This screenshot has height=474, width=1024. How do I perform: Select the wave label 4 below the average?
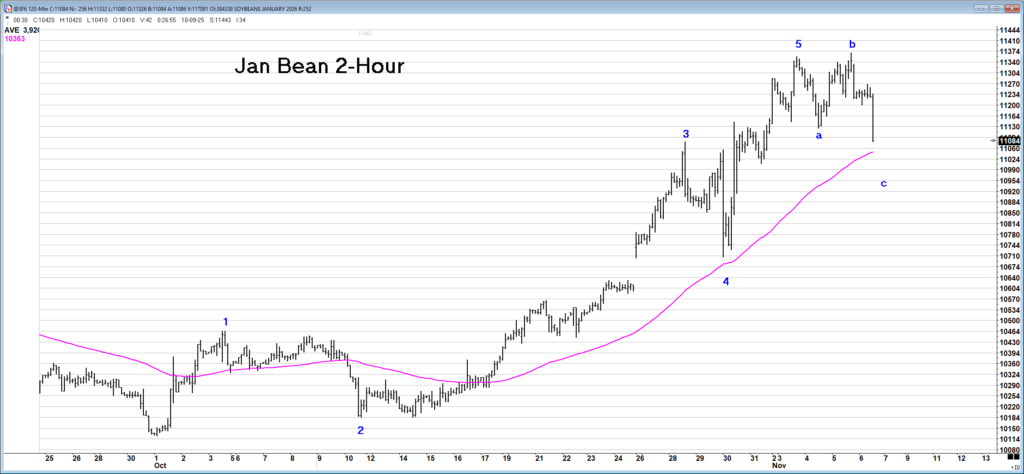(726, 281)
